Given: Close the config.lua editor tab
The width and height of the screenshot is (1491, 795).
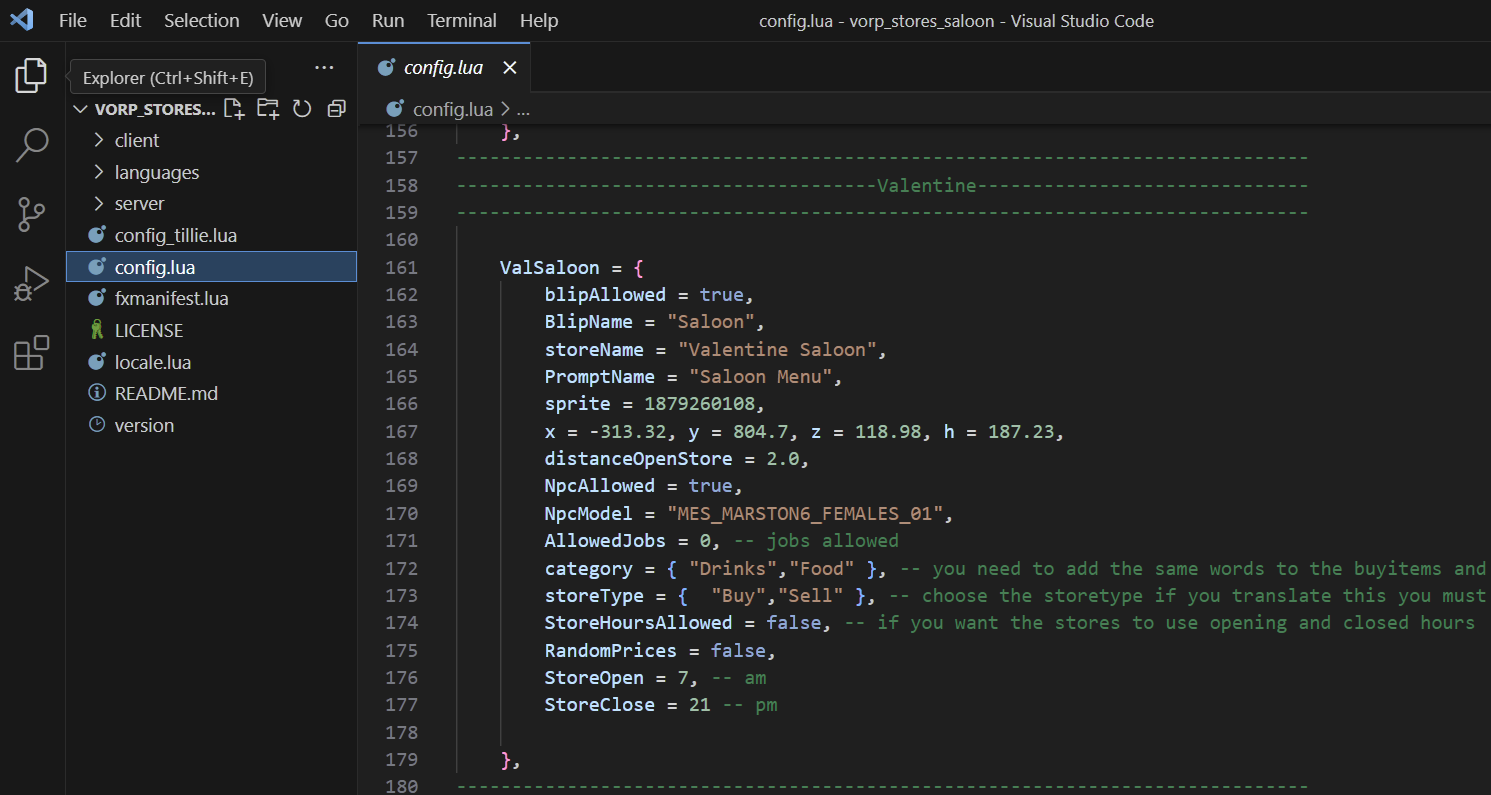Looking at the screenshot, I should coord(509,67).
